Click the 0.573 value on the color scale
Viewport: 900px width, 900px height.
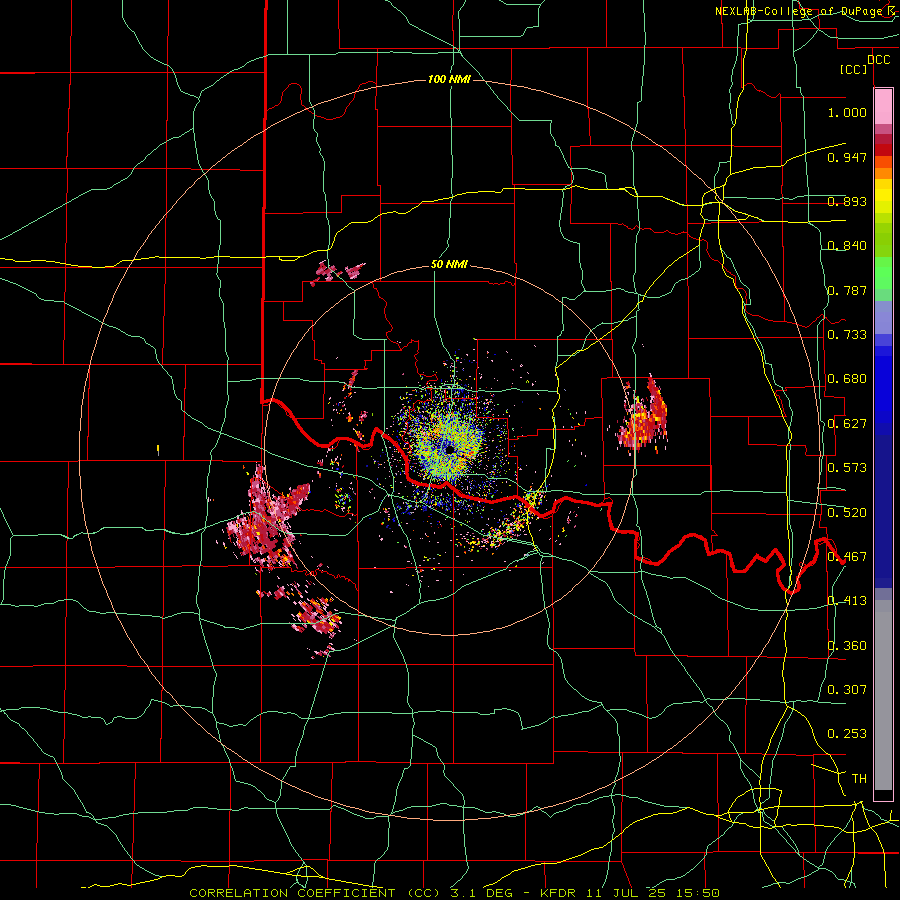click(x=847, y=468)
